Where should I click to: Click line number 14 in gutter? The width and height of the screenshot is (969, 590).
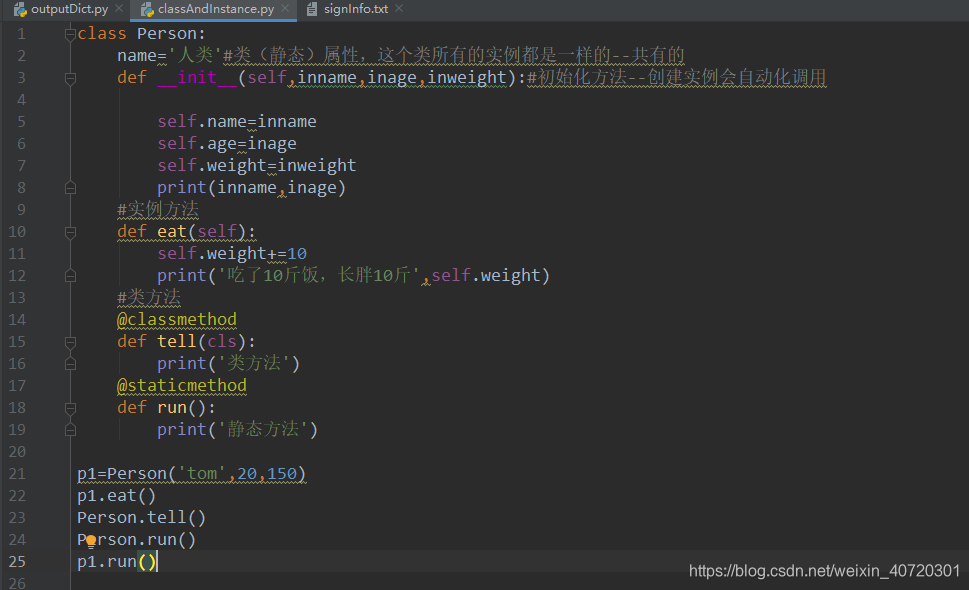click(x=17, y=319)
